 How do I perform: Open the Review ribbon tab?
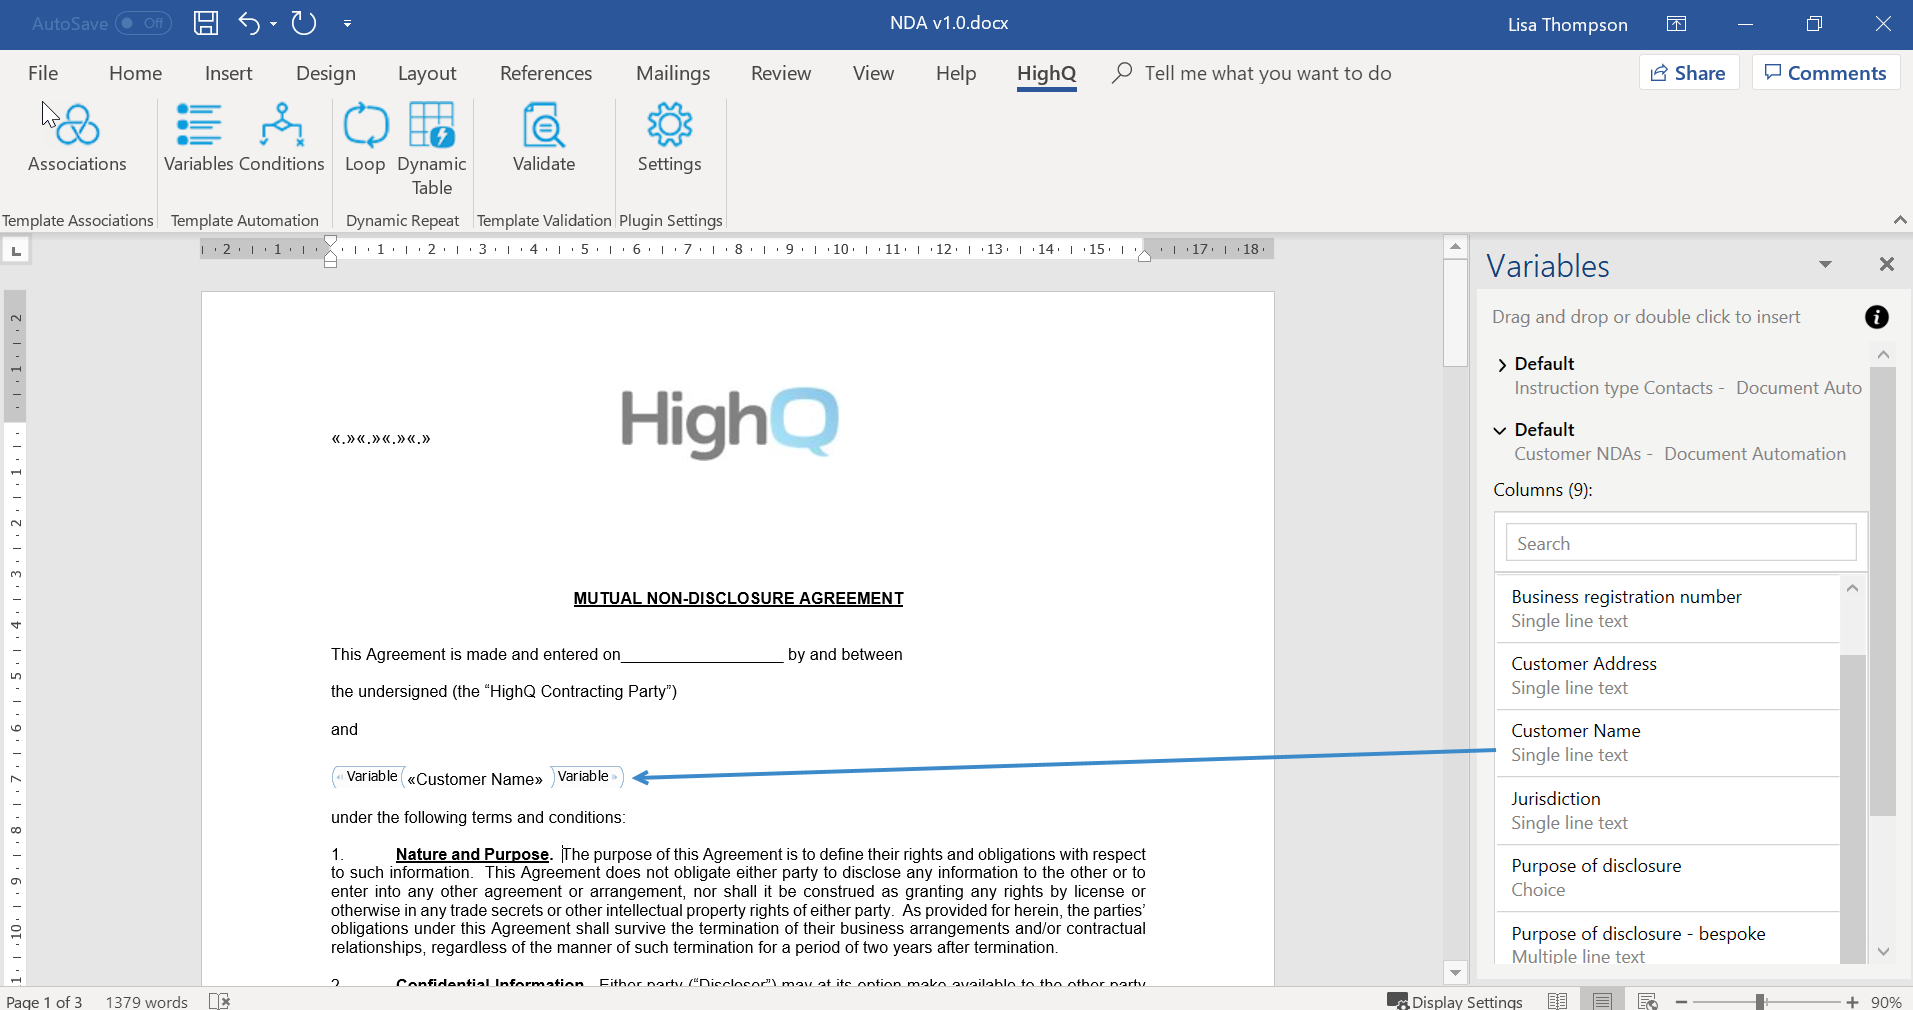point(780,73)
